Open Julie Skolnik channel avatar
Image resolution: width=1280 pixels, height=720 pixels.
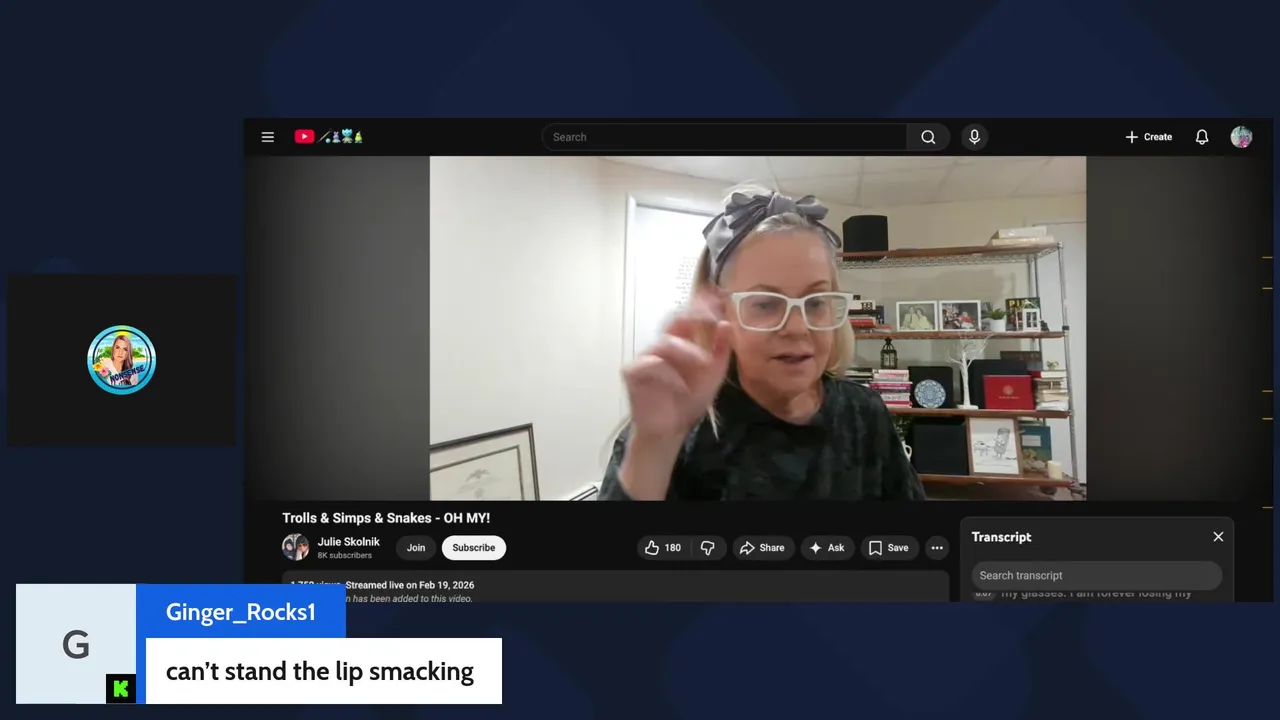(x=295, y=547)
